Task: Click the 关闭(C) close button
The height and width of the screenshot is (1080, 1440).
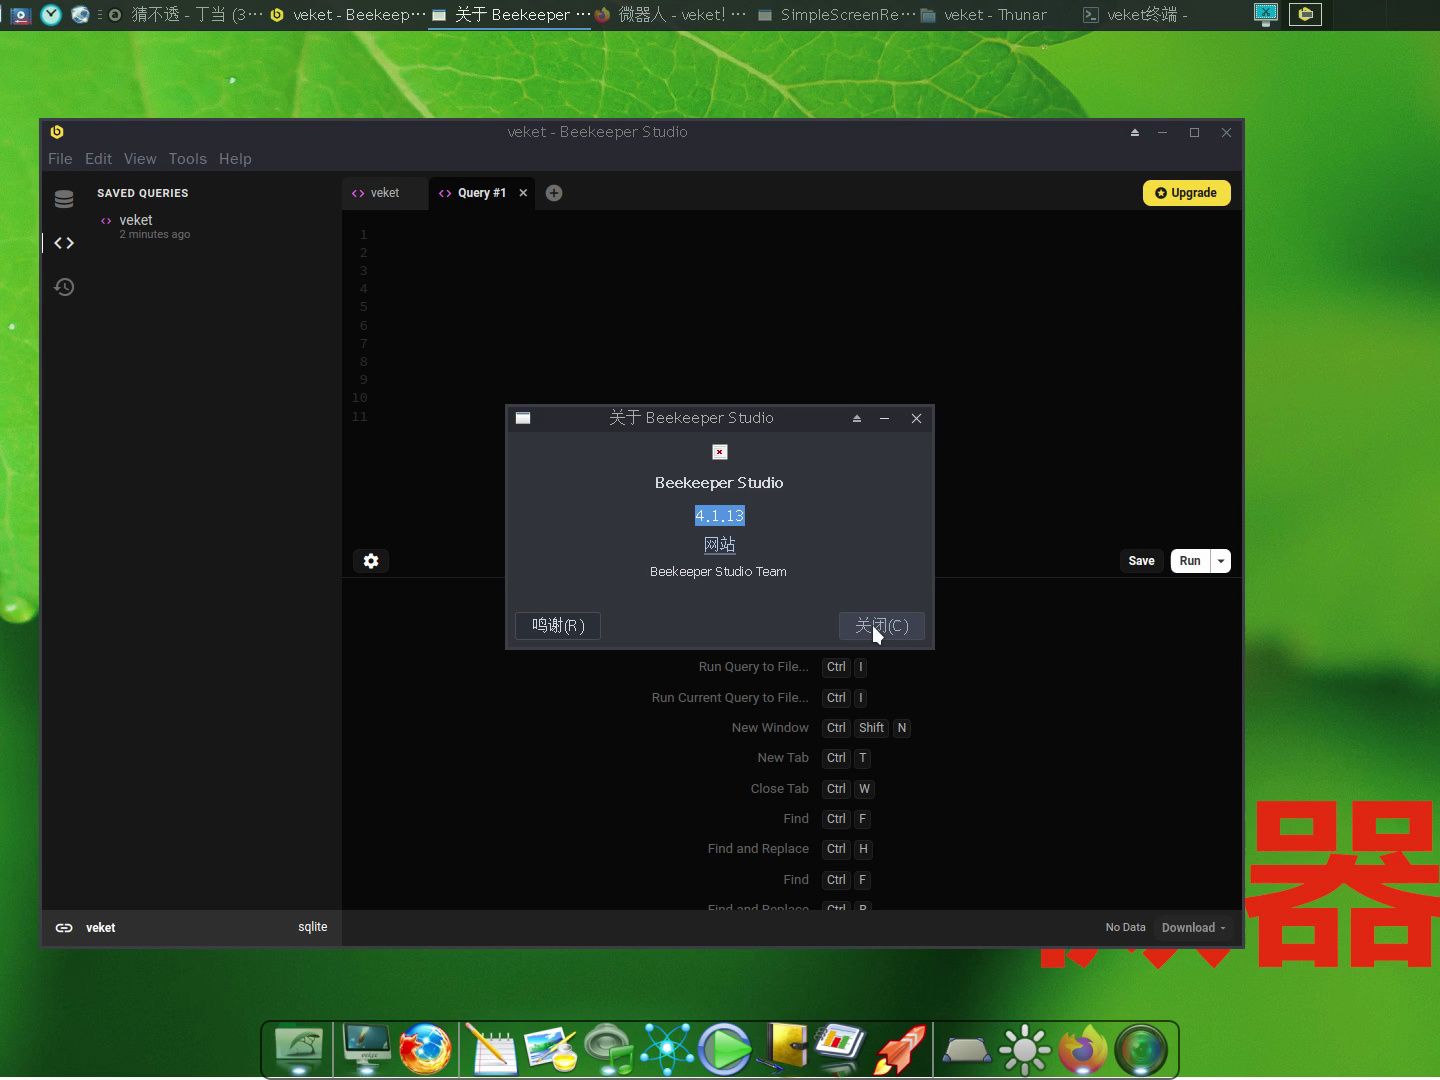Action: [882, 626]
